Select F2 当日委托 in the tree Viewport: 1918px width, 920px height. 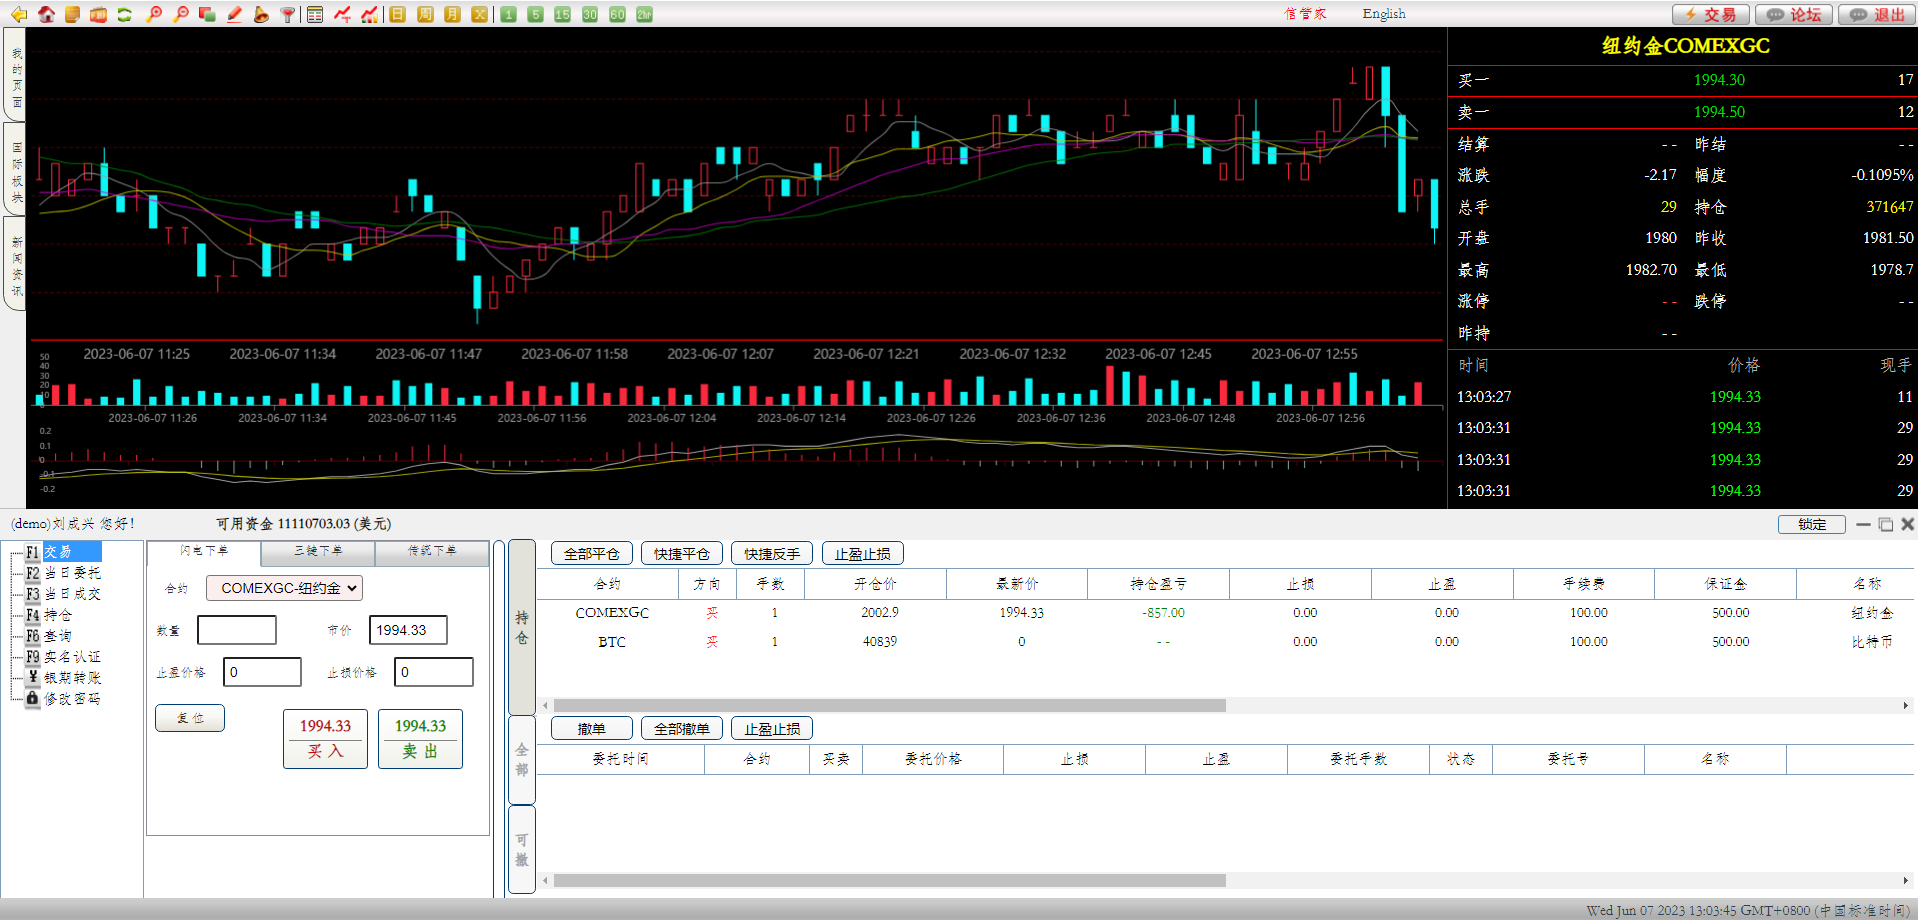[x=72, y=573]
